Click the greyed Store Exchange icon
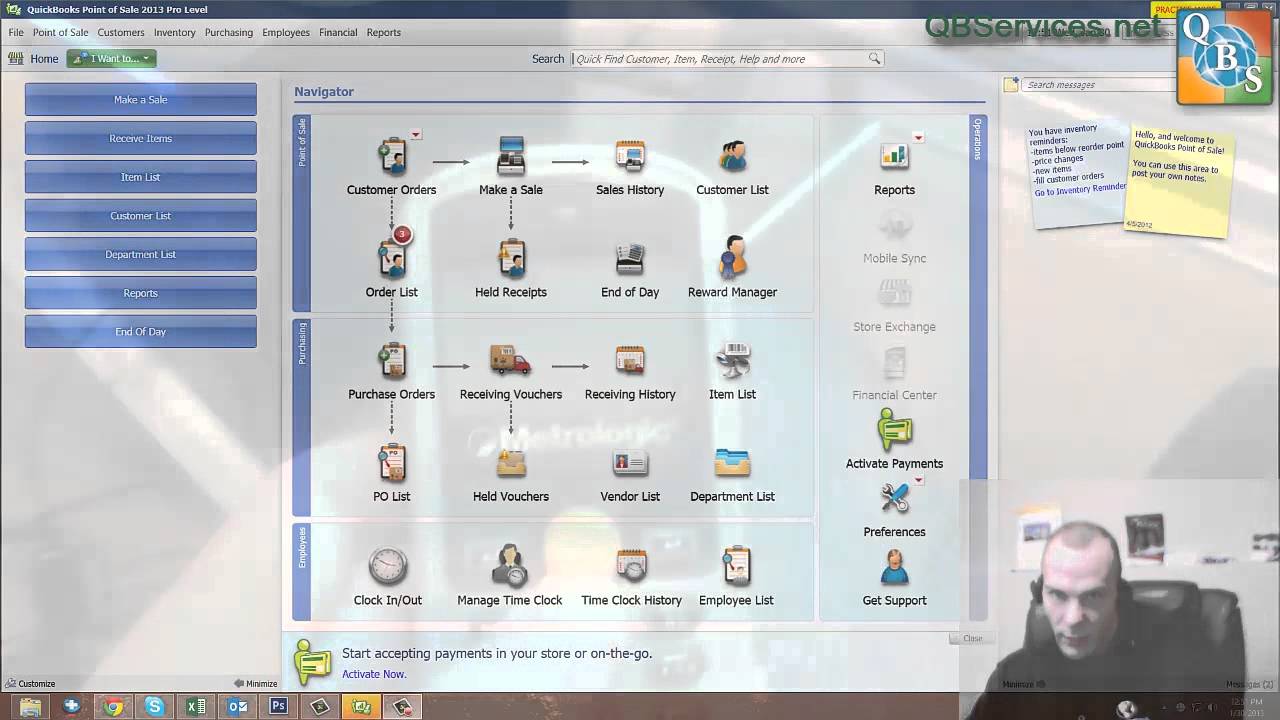The width and height of the screenshot is (1280, 720). pyautogui.click(x=894, y=294)
